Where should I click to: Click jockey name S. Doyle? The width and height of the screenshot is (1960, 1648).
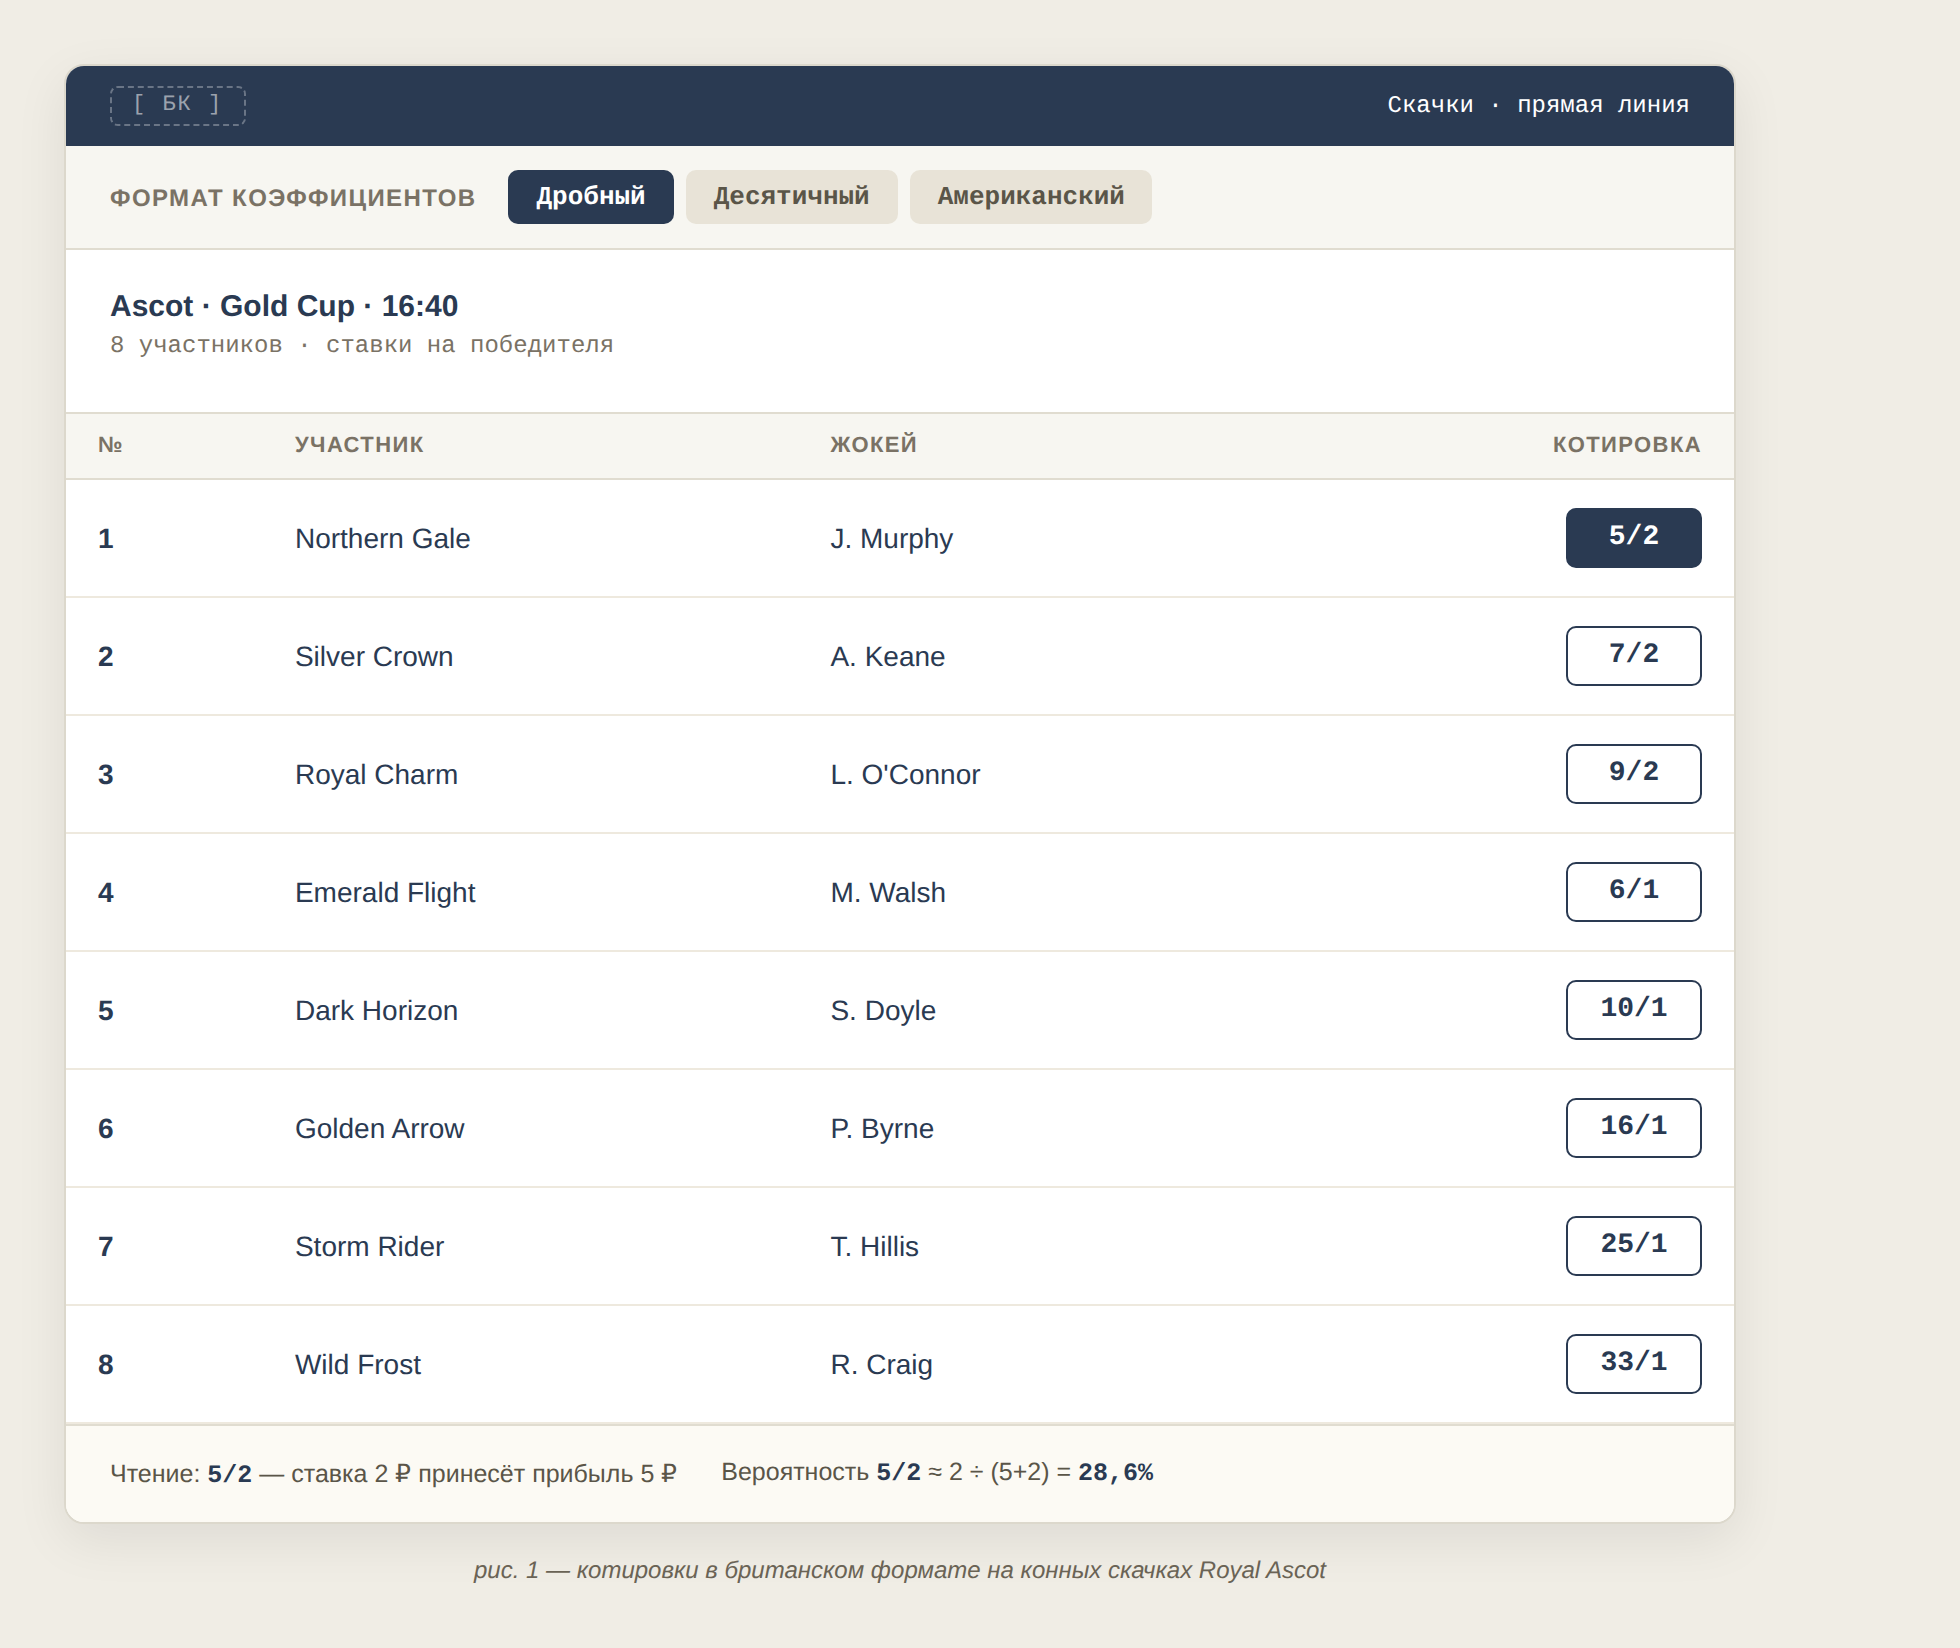pos(882,1011)
